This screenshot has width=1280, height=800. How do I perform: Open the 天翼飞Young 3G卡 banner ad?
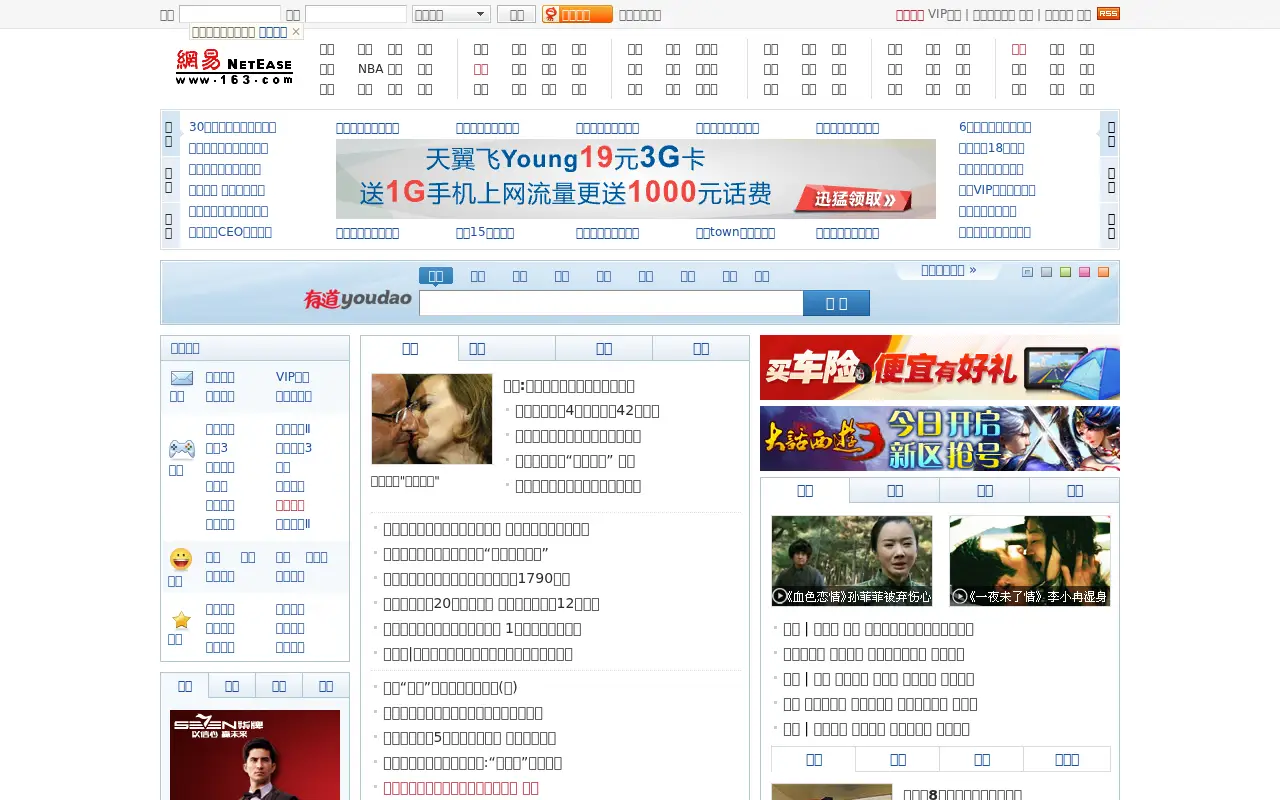(636, 179)
